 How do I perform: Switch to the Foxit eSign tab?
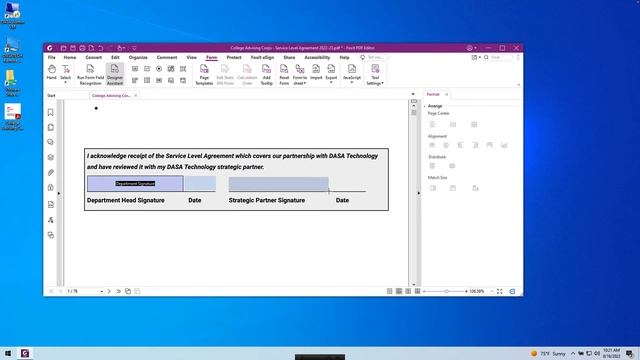click(x=262, y=58)
